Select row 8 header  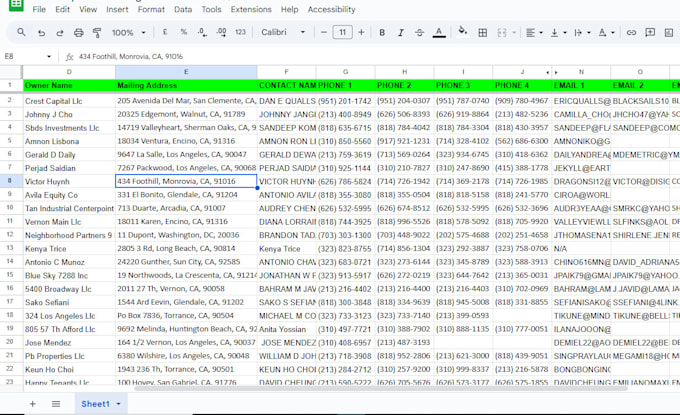pos(10,181)
